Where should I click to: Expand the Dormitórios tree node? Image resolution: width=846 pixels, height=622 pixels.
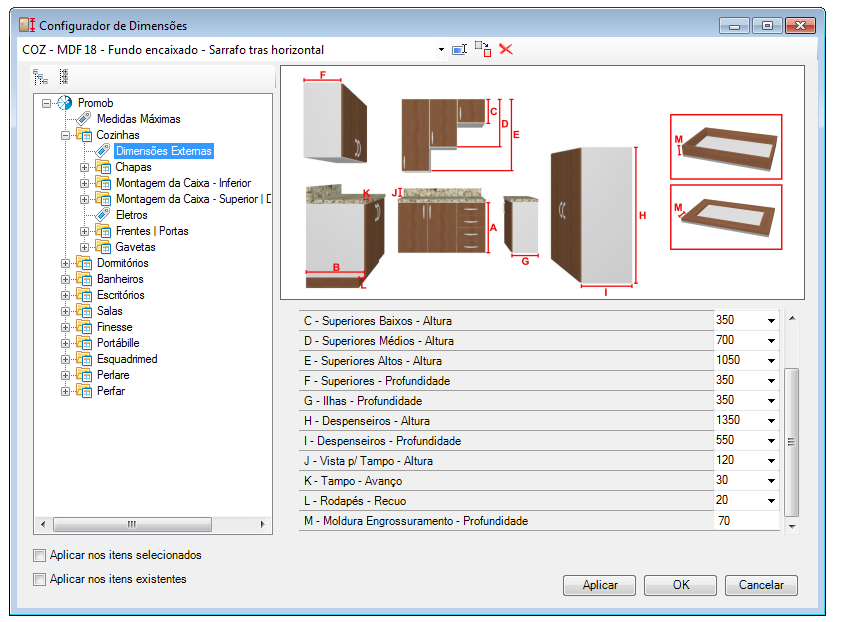(65, 263)
